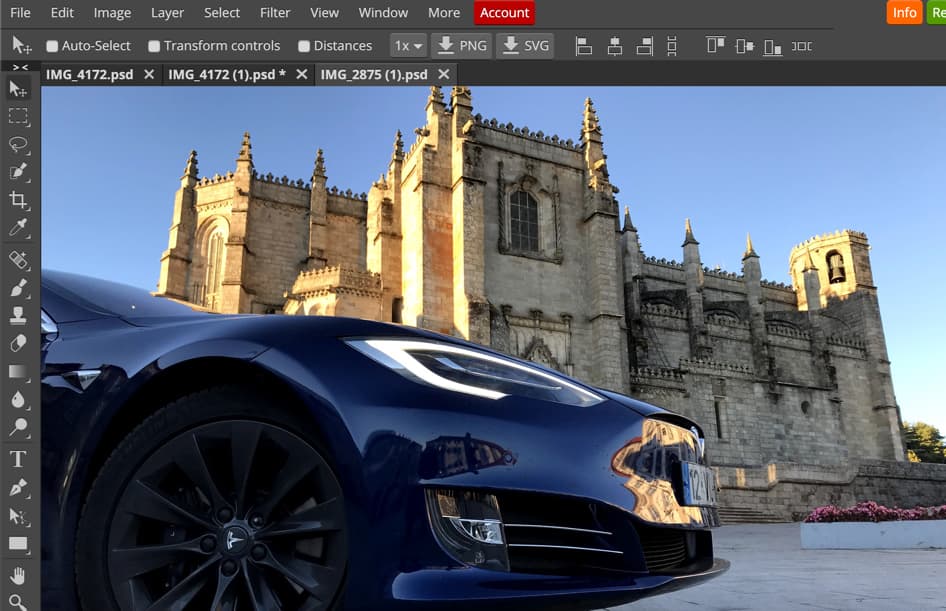The height and width of the screenshot is (611, 946).
Task: Select the Eraser tool
Action: point(18,344)
